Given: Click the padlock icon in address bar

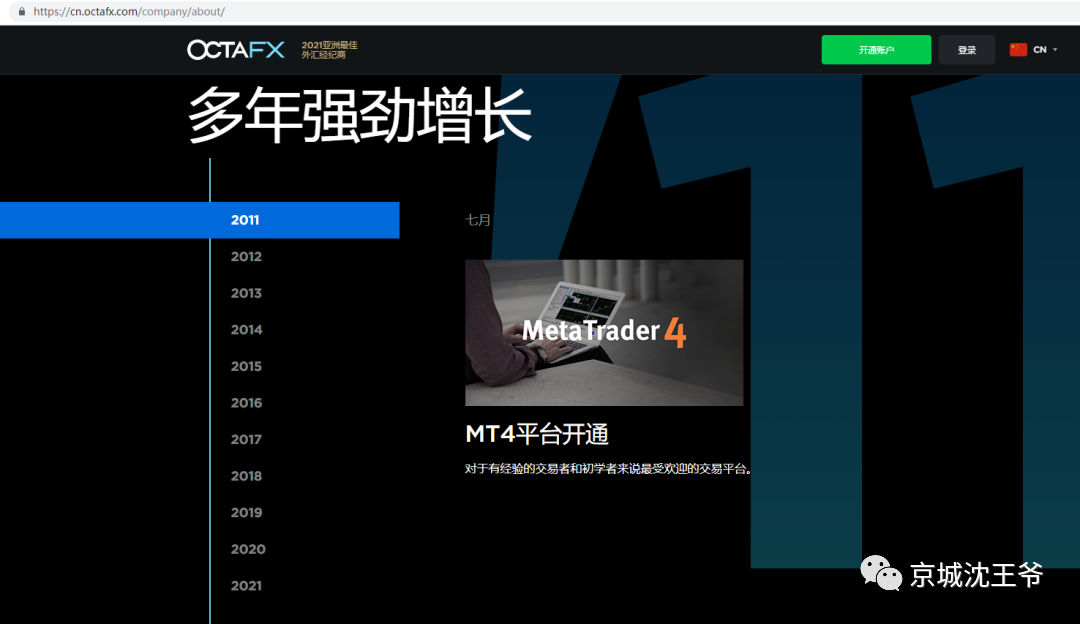Looking at the screenshot, I should point(22,12).
